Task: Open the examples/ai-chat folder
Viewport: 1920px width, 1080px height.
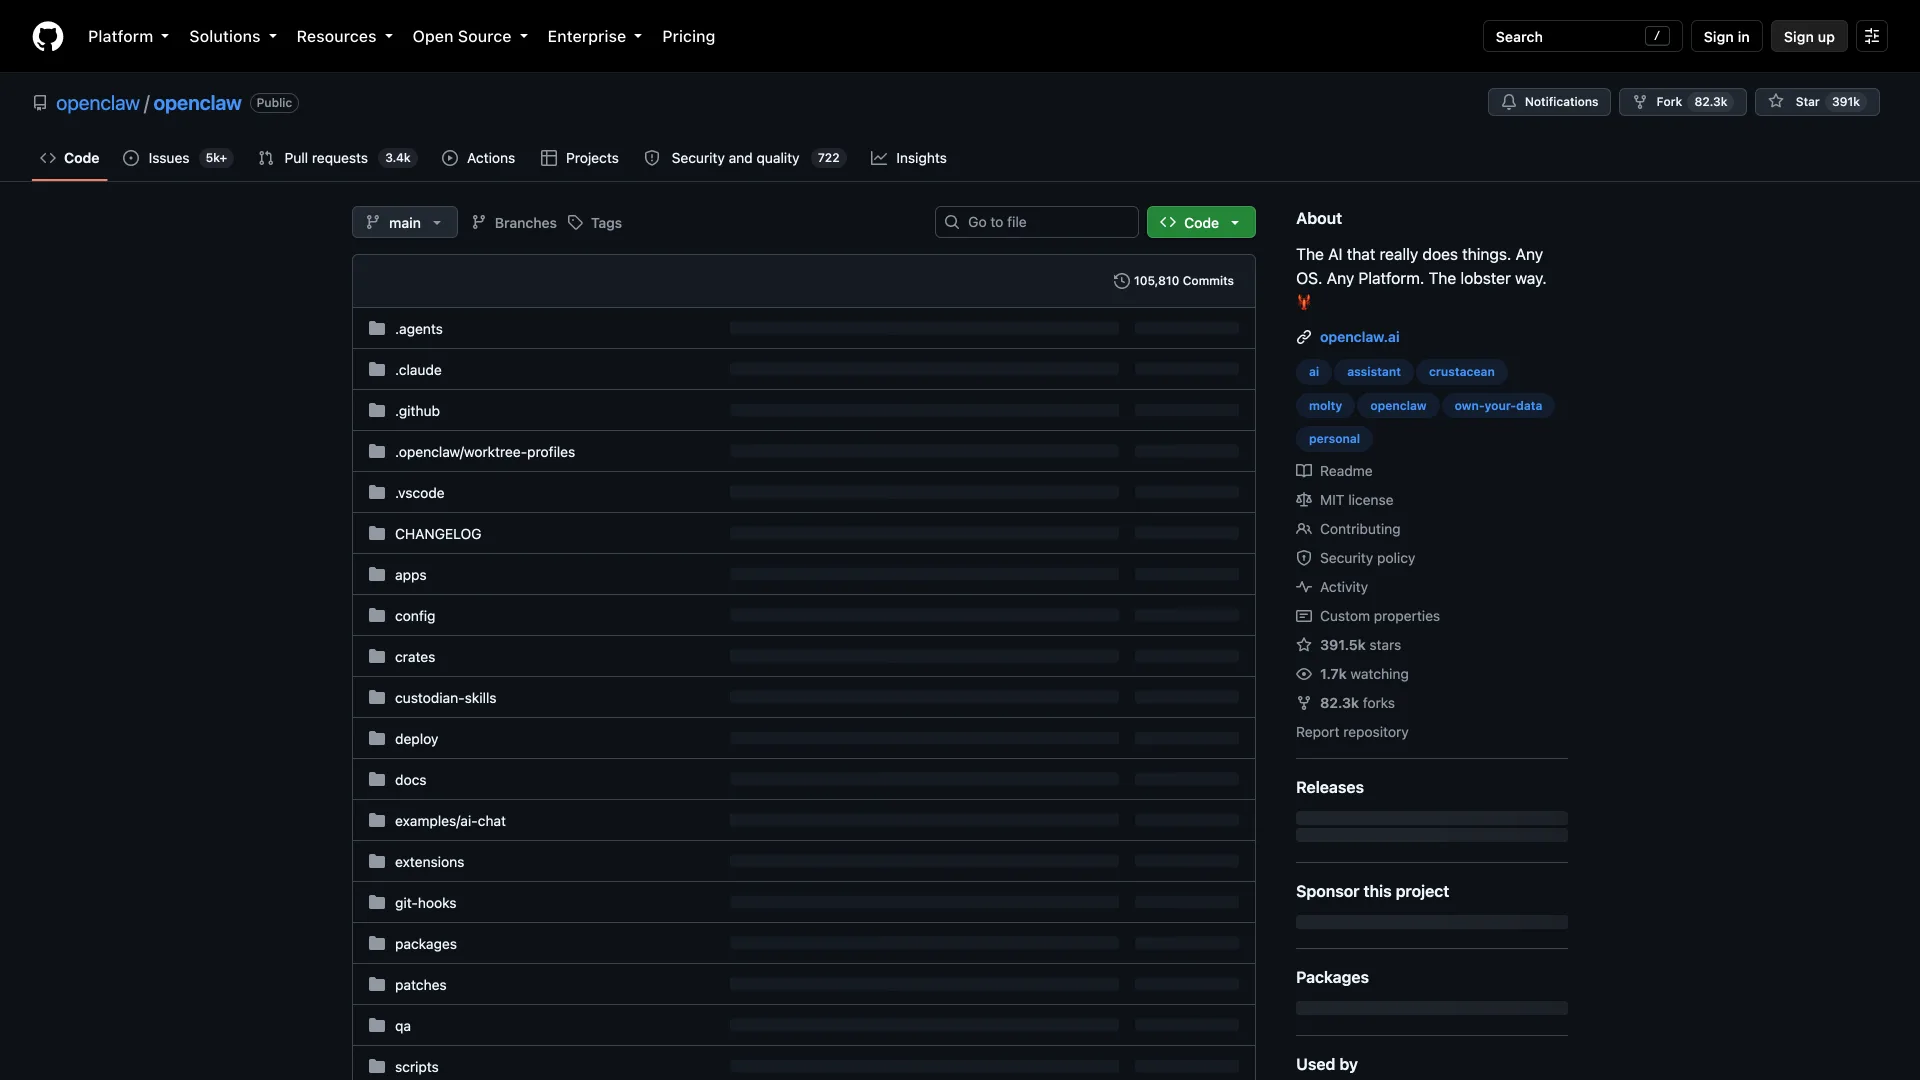Action: pos(450,821)
